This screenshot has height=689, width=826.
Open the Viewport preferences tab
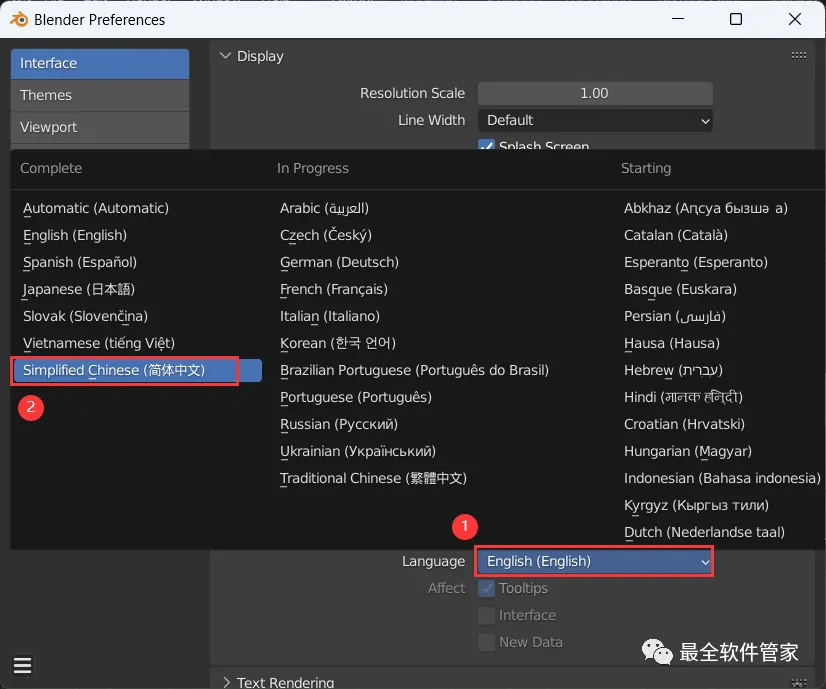tap(100, 127)
